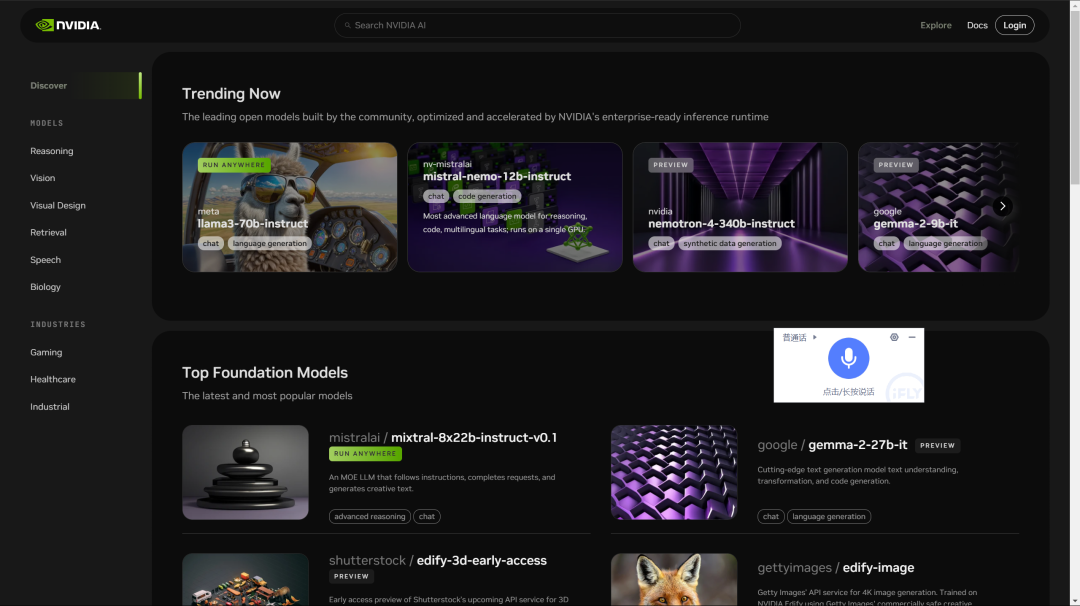Click PREVIEW badge beside gemma-2-27b-it
The image size is (1080, 606).
pyautogui.click(x=937, y=446)
